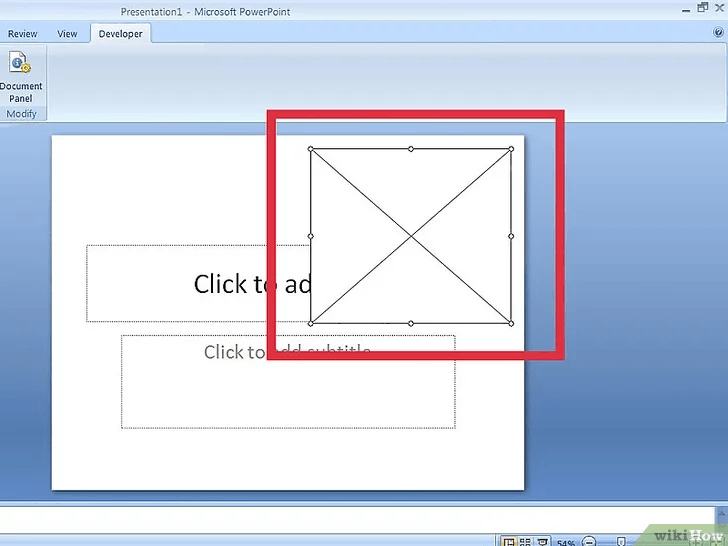The width and height of the screenshot is (728, 546).
Task: Click the left-middle resize handle of the control
Action: [310, 236]
